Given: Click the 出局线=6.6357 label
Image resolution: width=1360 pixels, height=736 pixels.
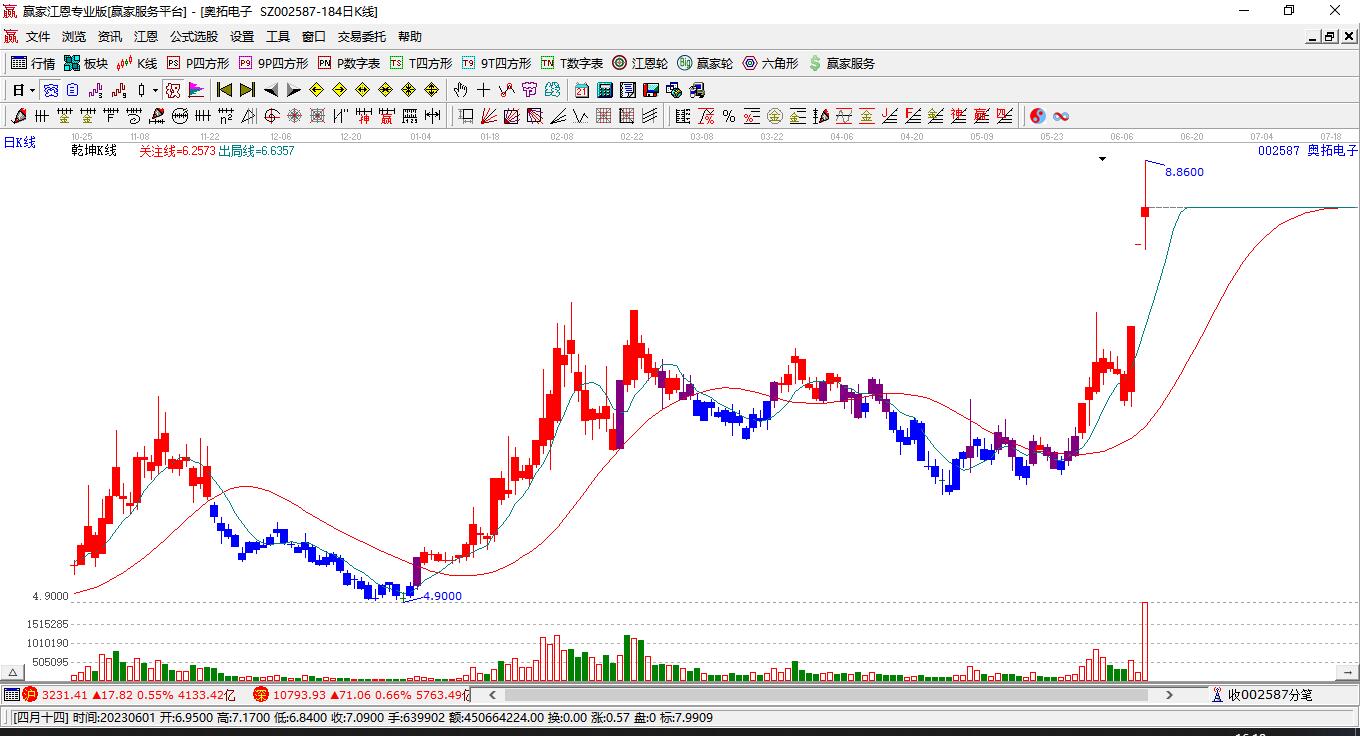Looking at the screenshot, I should (x=256, y=151).
